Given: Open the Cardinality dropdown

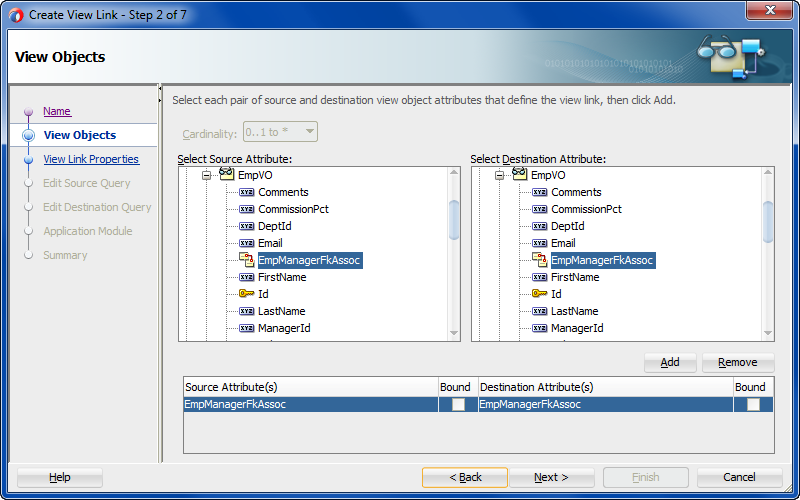Looking at the screenshot, I should tap(281, 132).
